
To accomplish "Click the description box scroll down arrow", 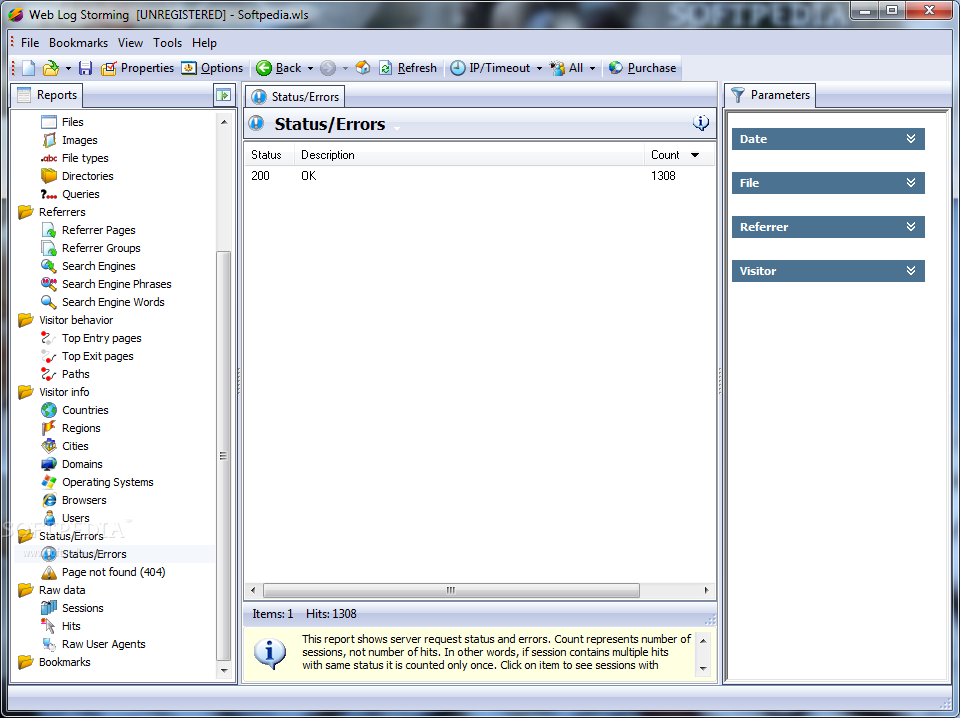I will click(703, 668).
